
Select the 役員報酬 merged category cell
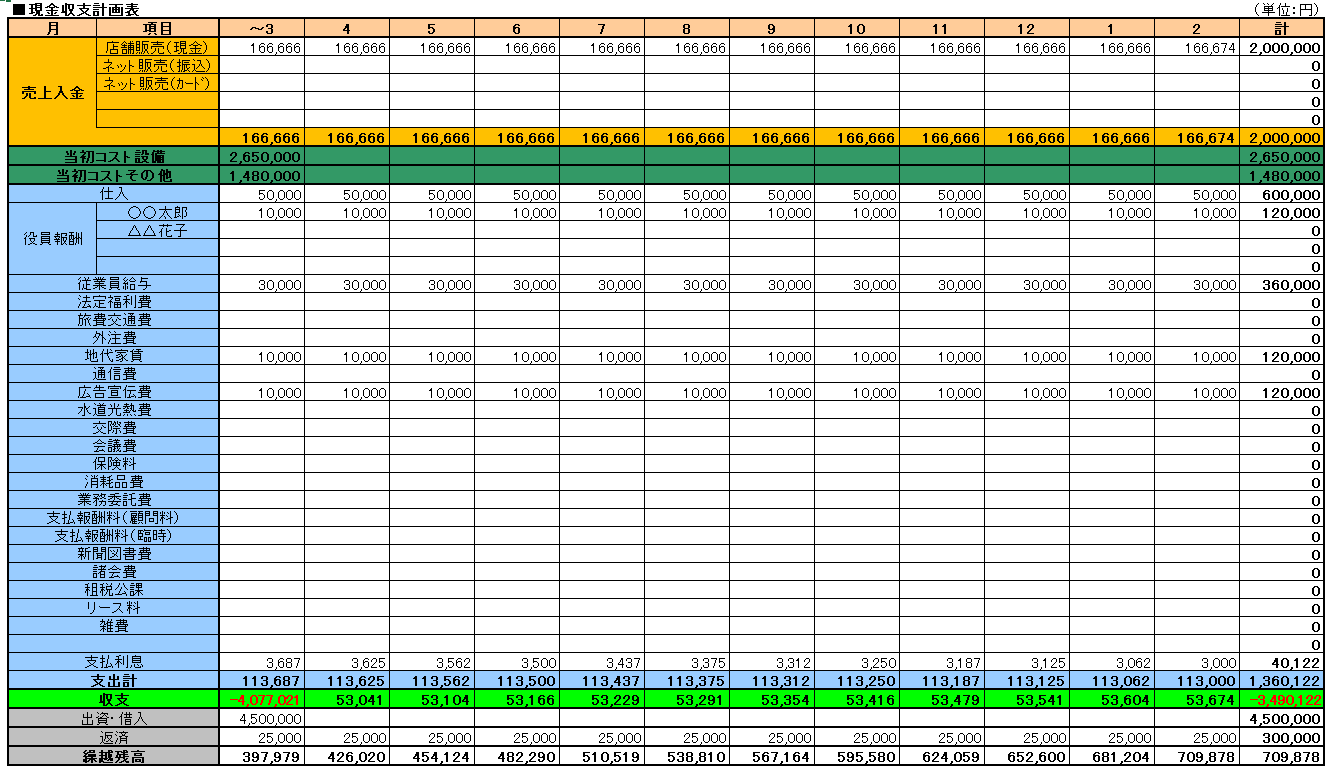(x=52, y=239)
